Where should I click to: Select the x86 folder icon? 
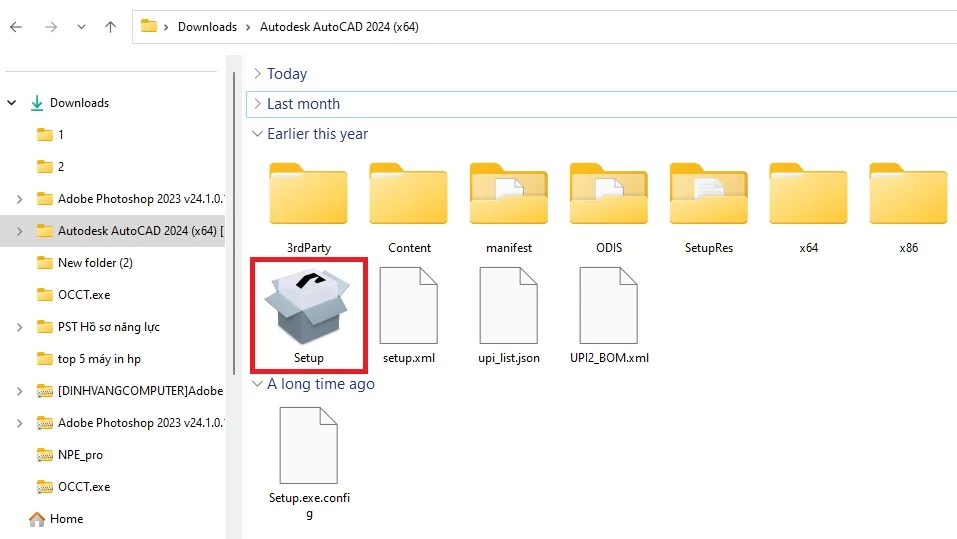point(909,194)
